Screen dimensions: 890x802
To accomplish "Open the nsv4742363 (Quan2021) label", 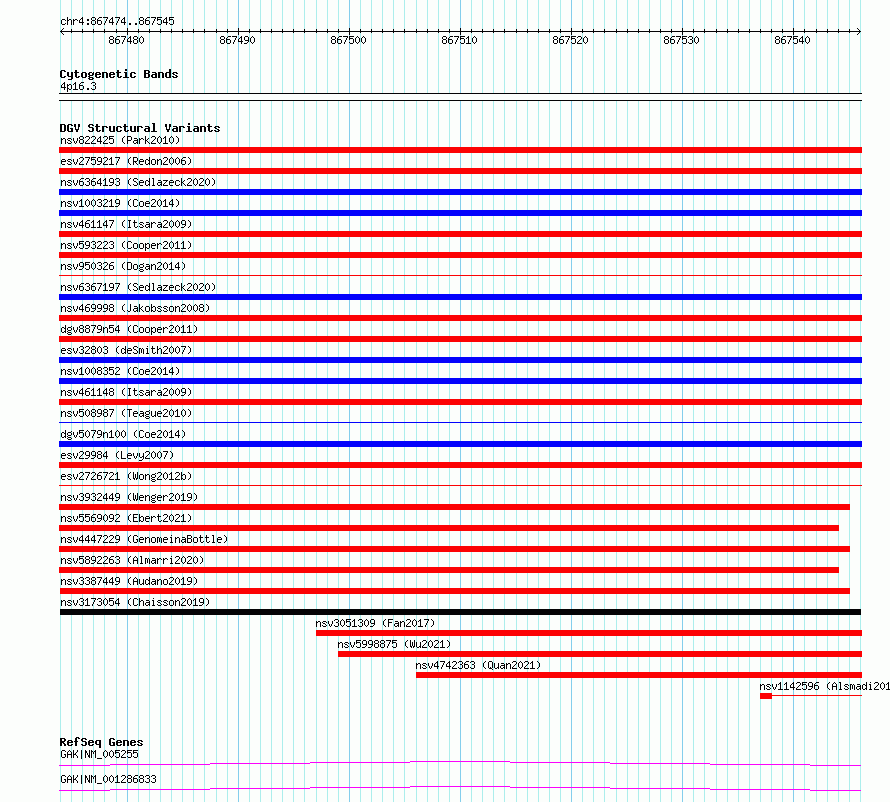I will (478, 665).
